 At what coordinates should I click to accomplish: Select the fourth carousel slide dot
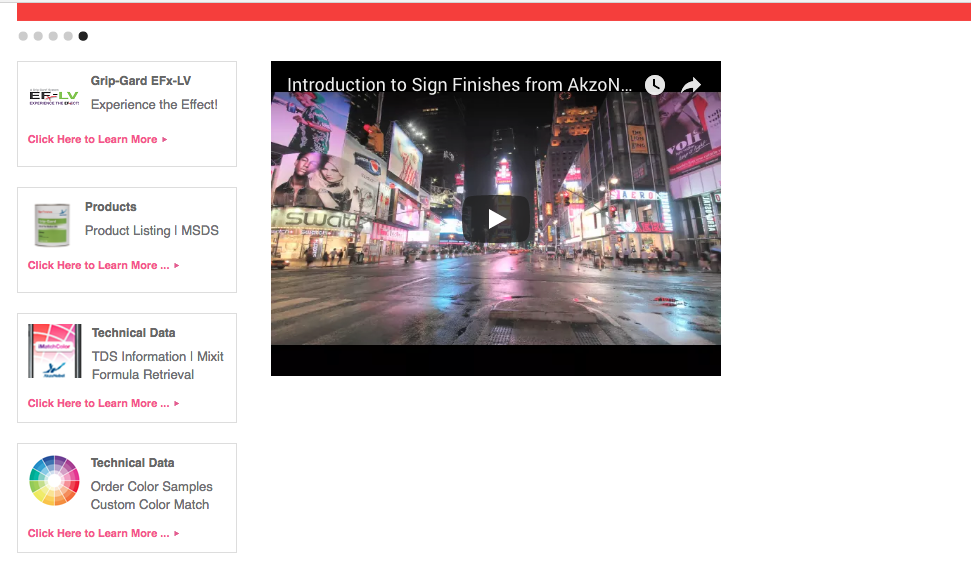(68, 36)
